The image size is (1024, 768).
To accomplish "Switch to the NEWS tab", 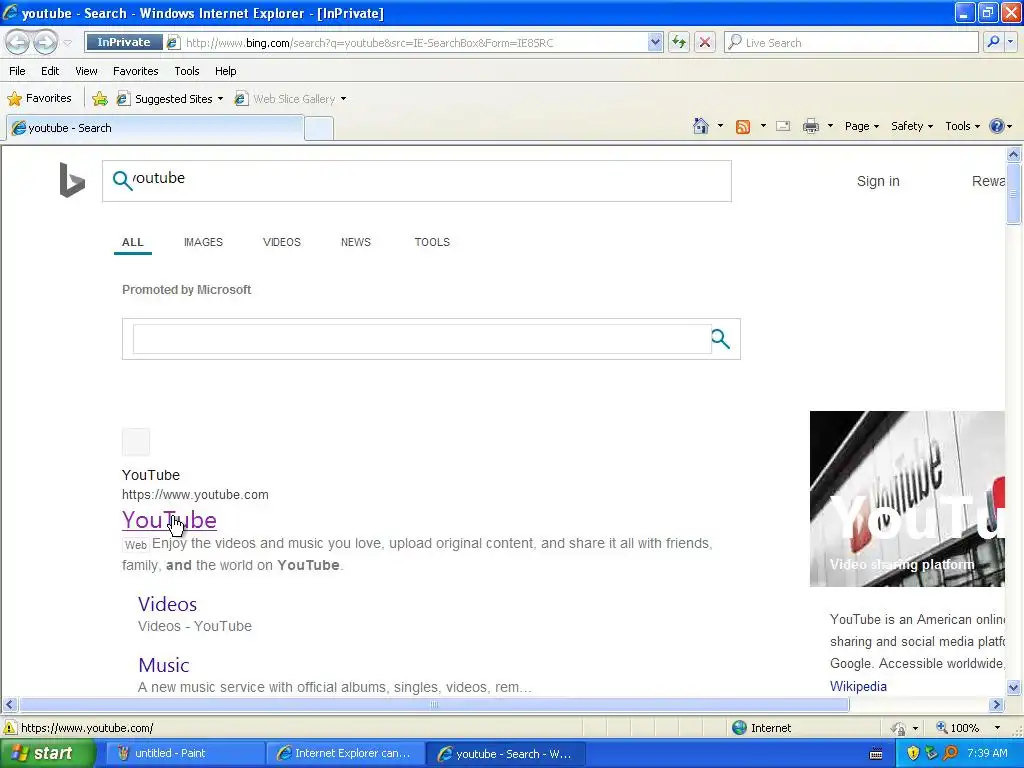I will click(355, 242).
